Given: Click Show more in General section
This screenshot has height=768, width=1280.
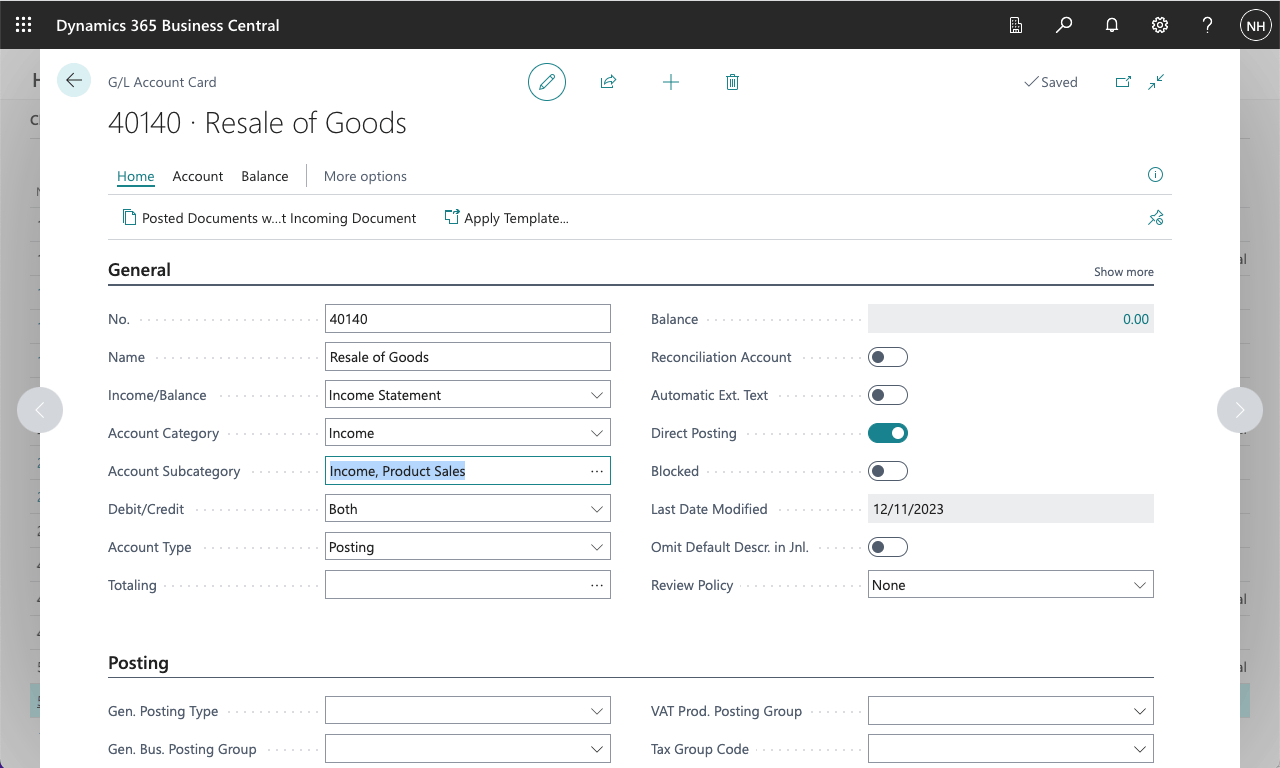Looking at the screenshot, I should 1123,272.
